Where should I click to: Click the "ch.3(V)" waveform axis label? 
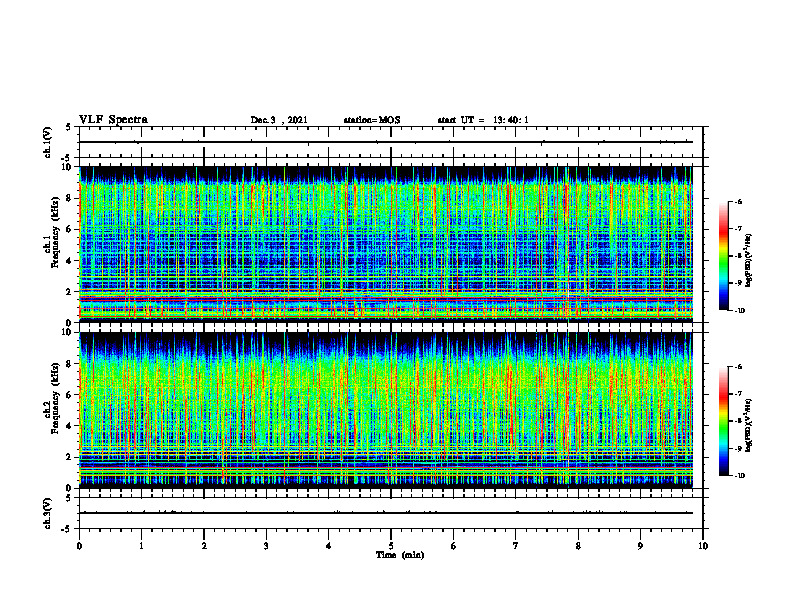point(47,513)
